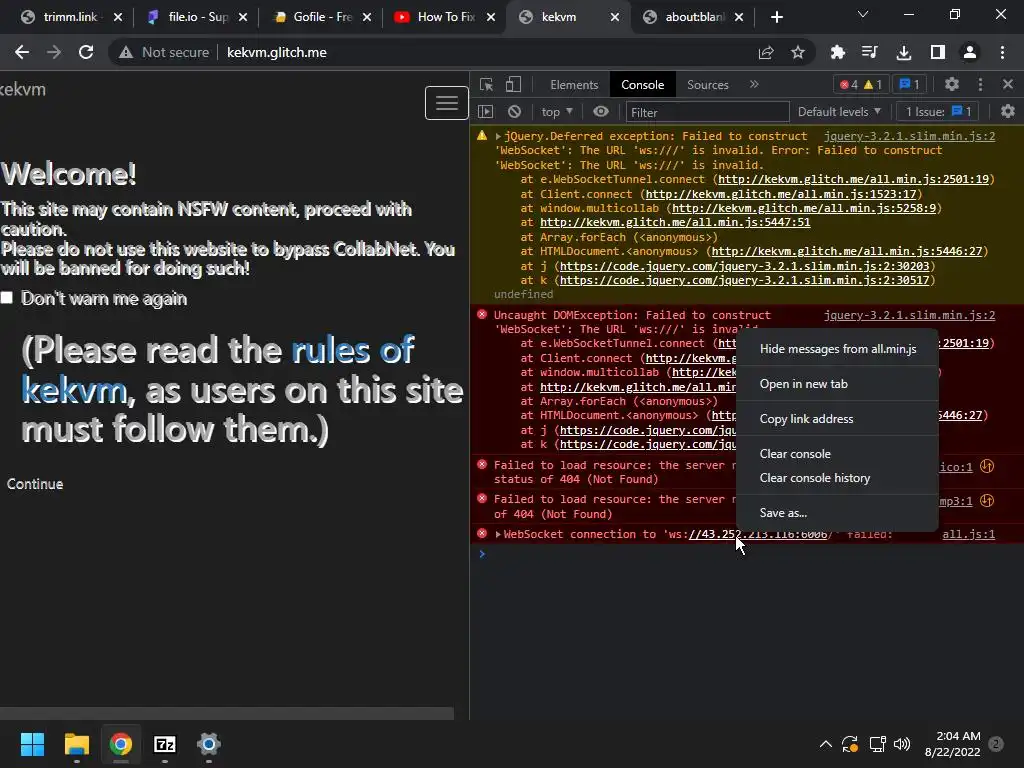Open console settings gear beside issues
Screen dimensions: 1024x768
click(1008, 112)
